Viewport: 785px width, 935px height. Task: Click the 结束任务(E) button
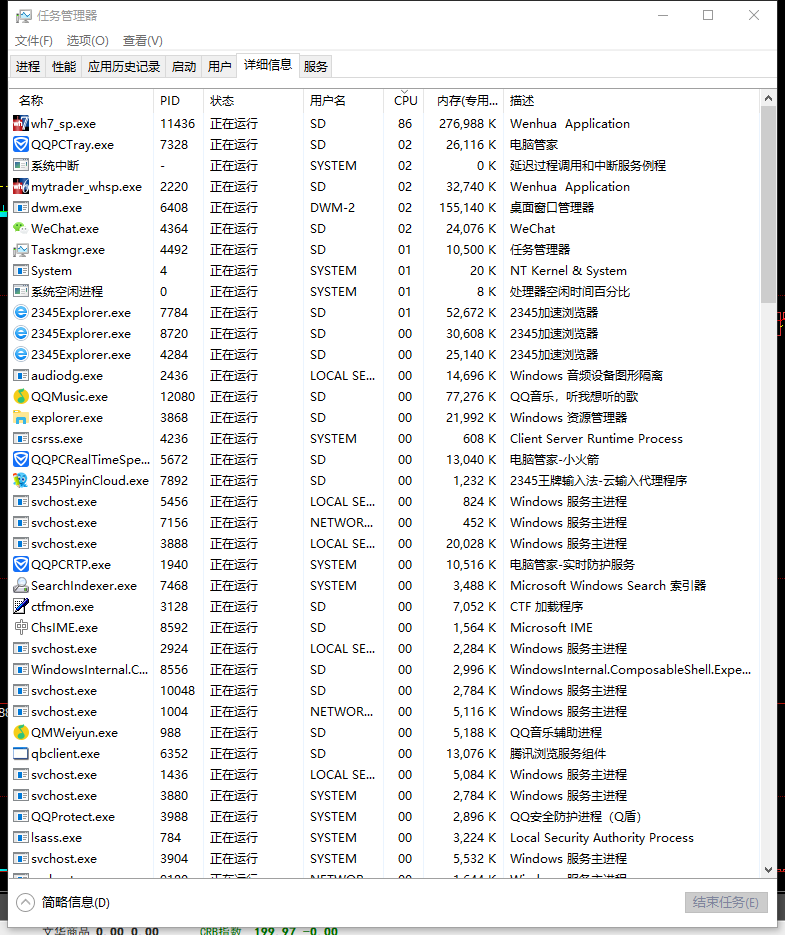point(726,902)
